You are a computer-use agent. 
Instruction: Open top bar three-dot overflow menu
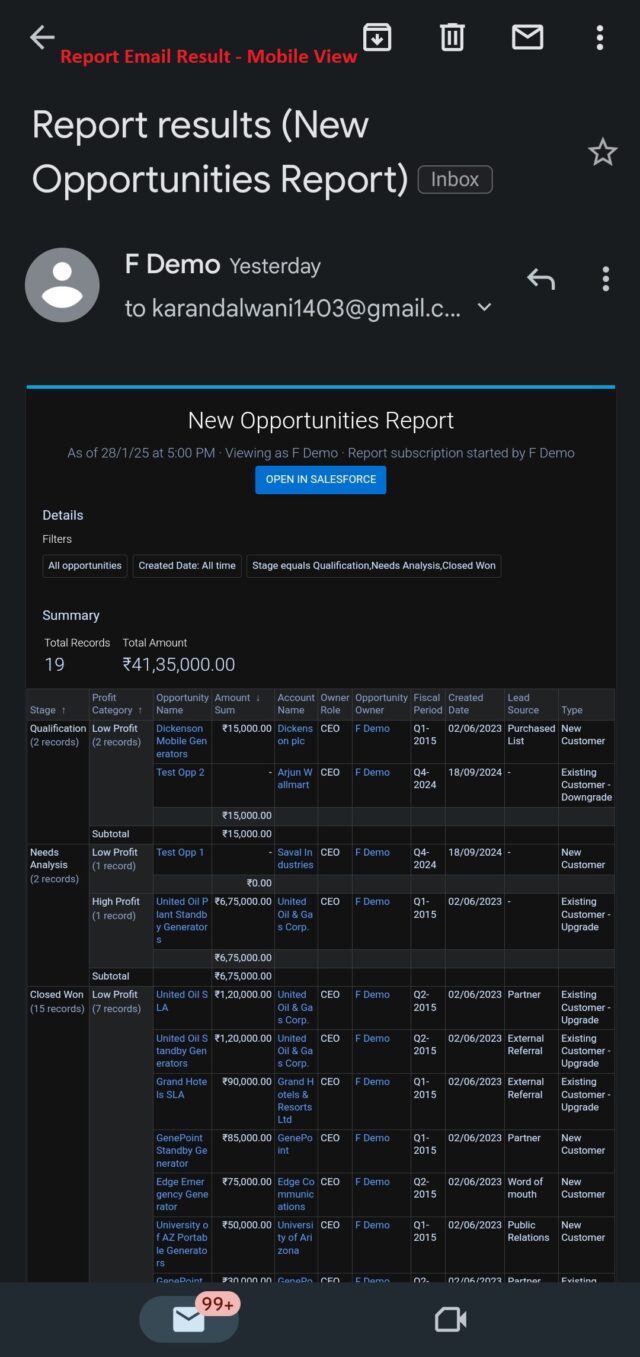click(600, 38)
